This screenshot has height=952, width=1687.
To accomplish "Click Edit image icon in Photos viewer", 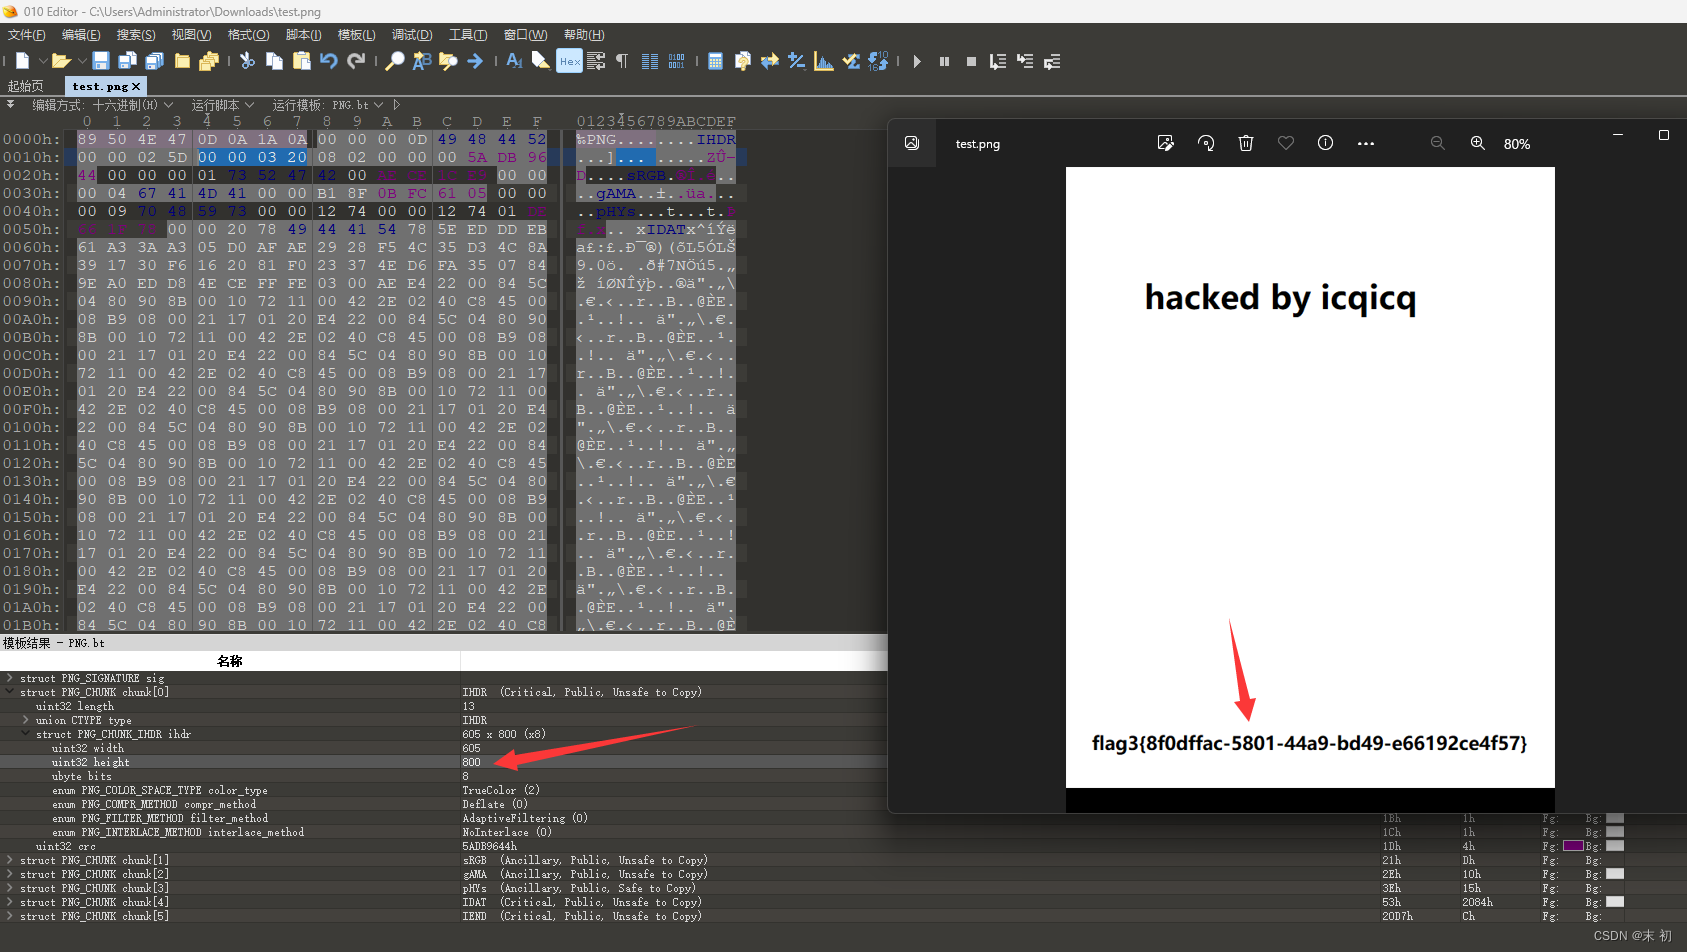I will (1166, 143).
